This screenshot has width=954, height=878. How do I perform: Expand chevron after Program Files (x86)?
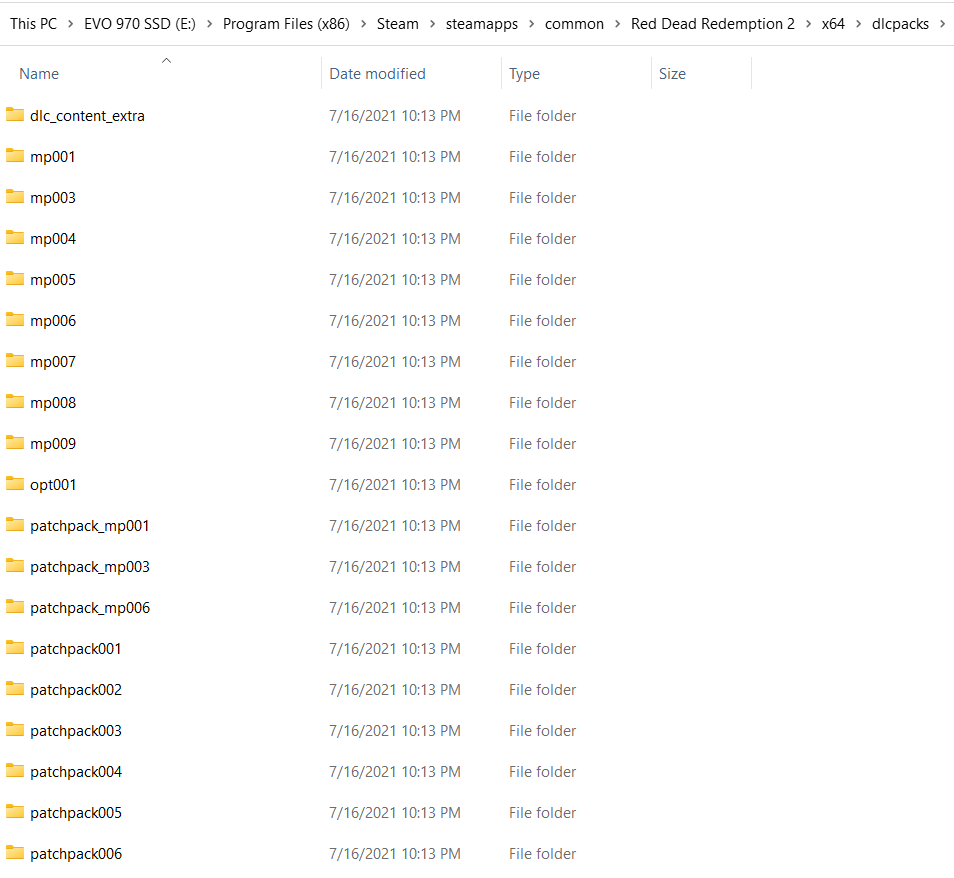coord(363,24)
